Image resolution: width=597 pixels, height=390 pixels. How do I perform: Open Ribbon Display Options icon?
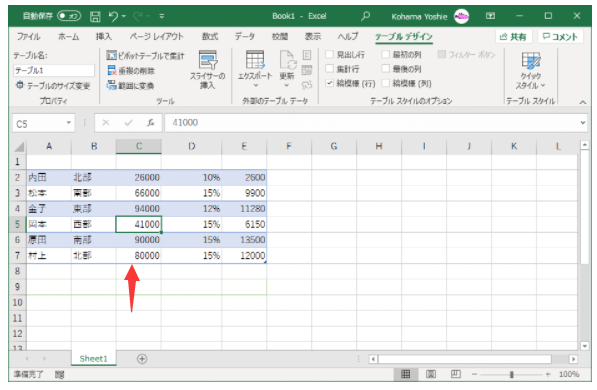(x=490, y=16)
